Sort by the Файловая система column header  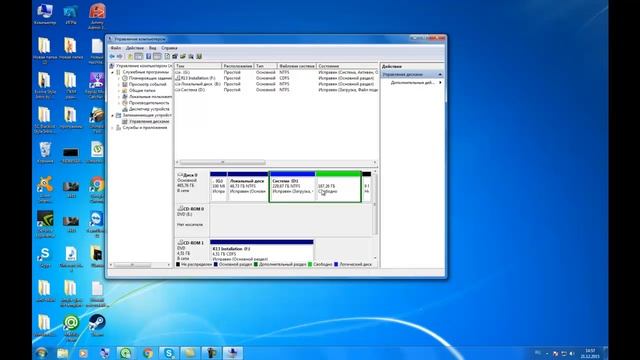point(297,66)
